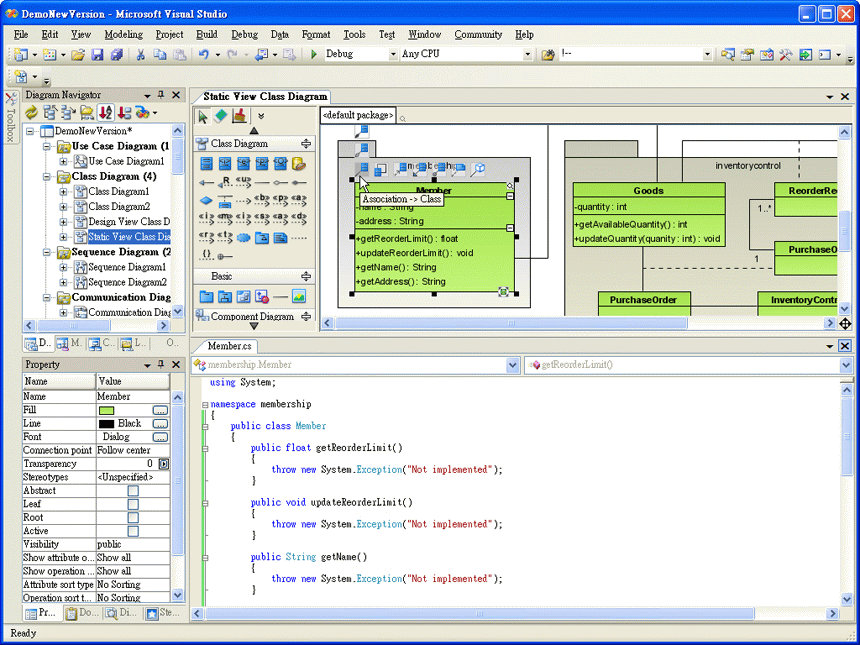Expand the Component Diagram palette section

pyautogui.click(x=306, y=316)
